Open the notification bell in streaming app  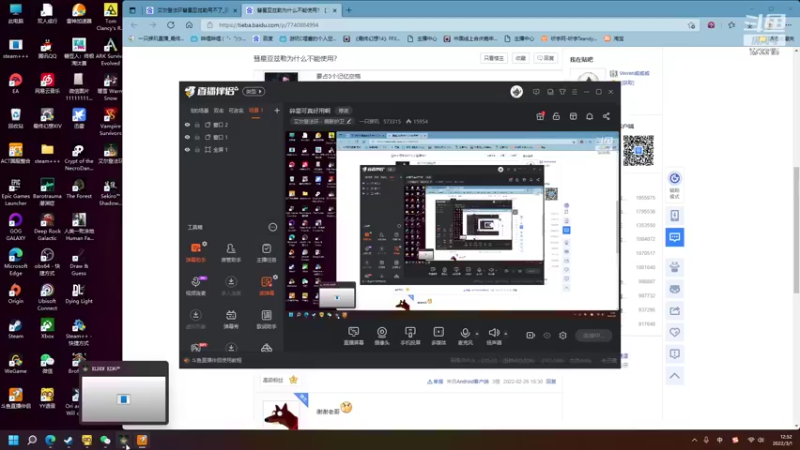click(589, 116)
